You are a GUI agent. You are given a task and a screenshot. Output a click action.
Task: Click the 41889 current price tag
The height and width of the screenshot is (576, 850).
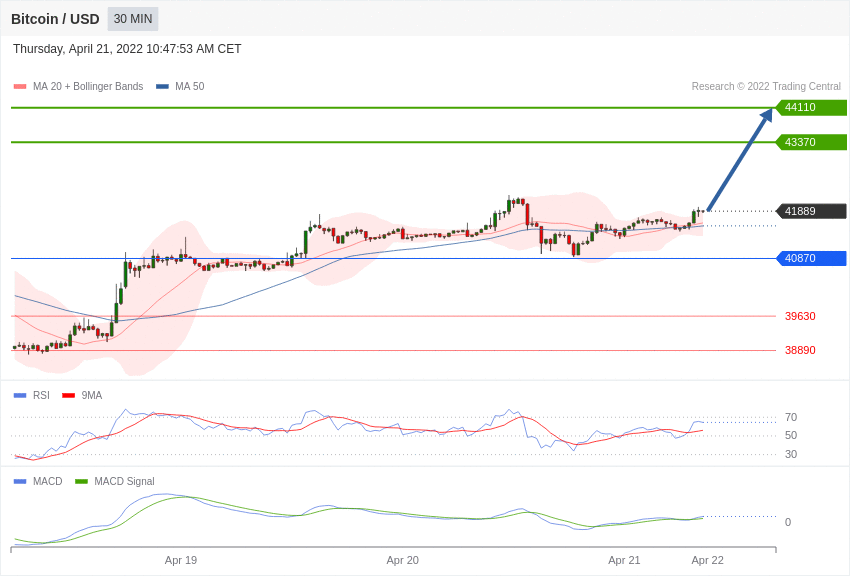pos(812,211)
